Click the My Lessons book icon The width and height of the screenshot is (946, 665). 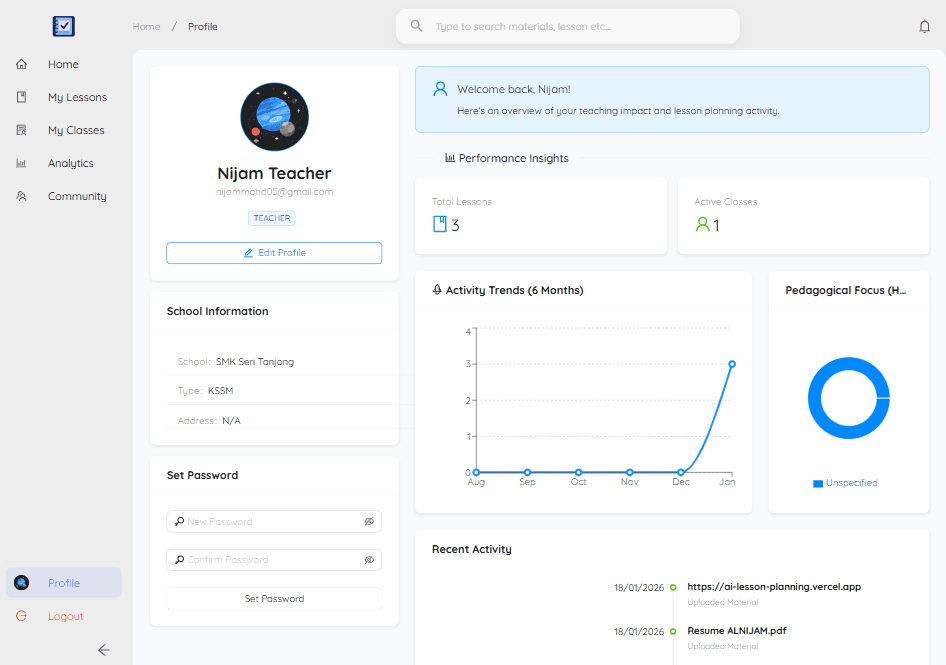pos(21,97)
